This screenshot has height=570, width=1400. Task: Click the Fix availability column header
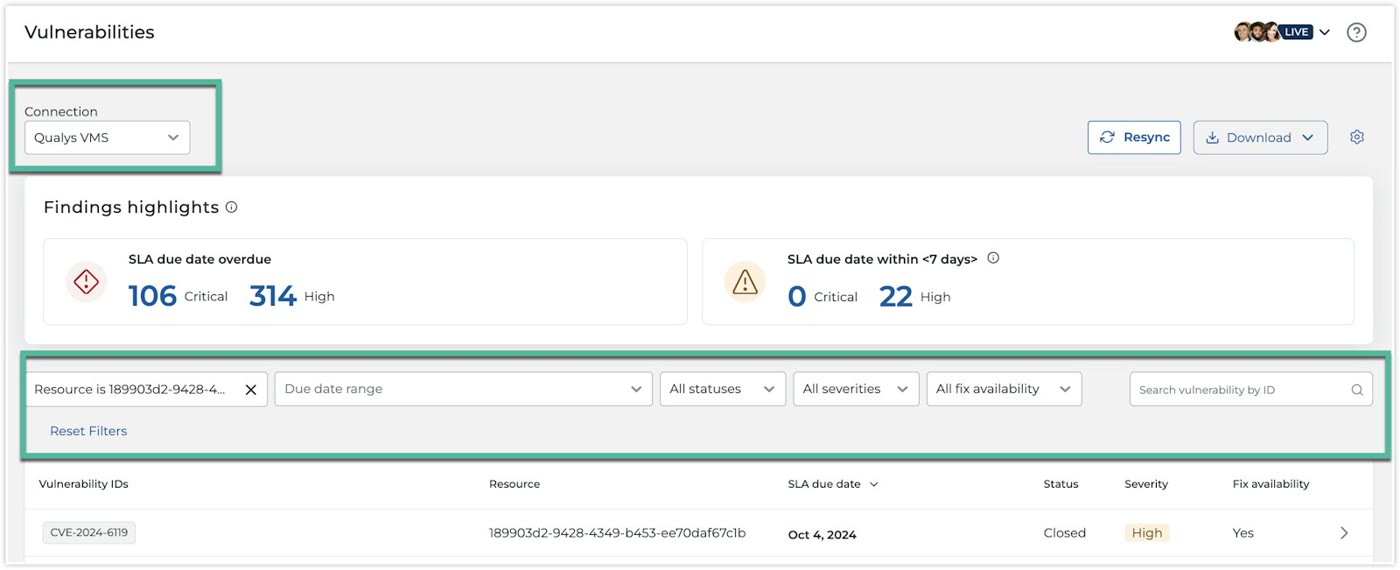click(1271, 484)
